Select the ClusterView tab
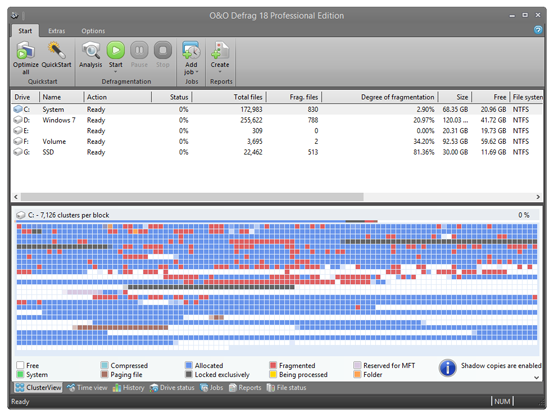The height and width of the screenshot is (418, 554). click(x=38, y=388)
